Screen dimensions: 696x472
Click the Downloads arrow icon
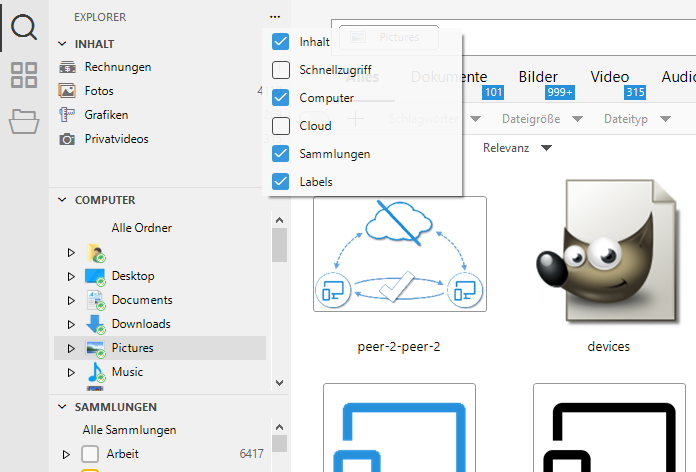(x=96, y=324)
